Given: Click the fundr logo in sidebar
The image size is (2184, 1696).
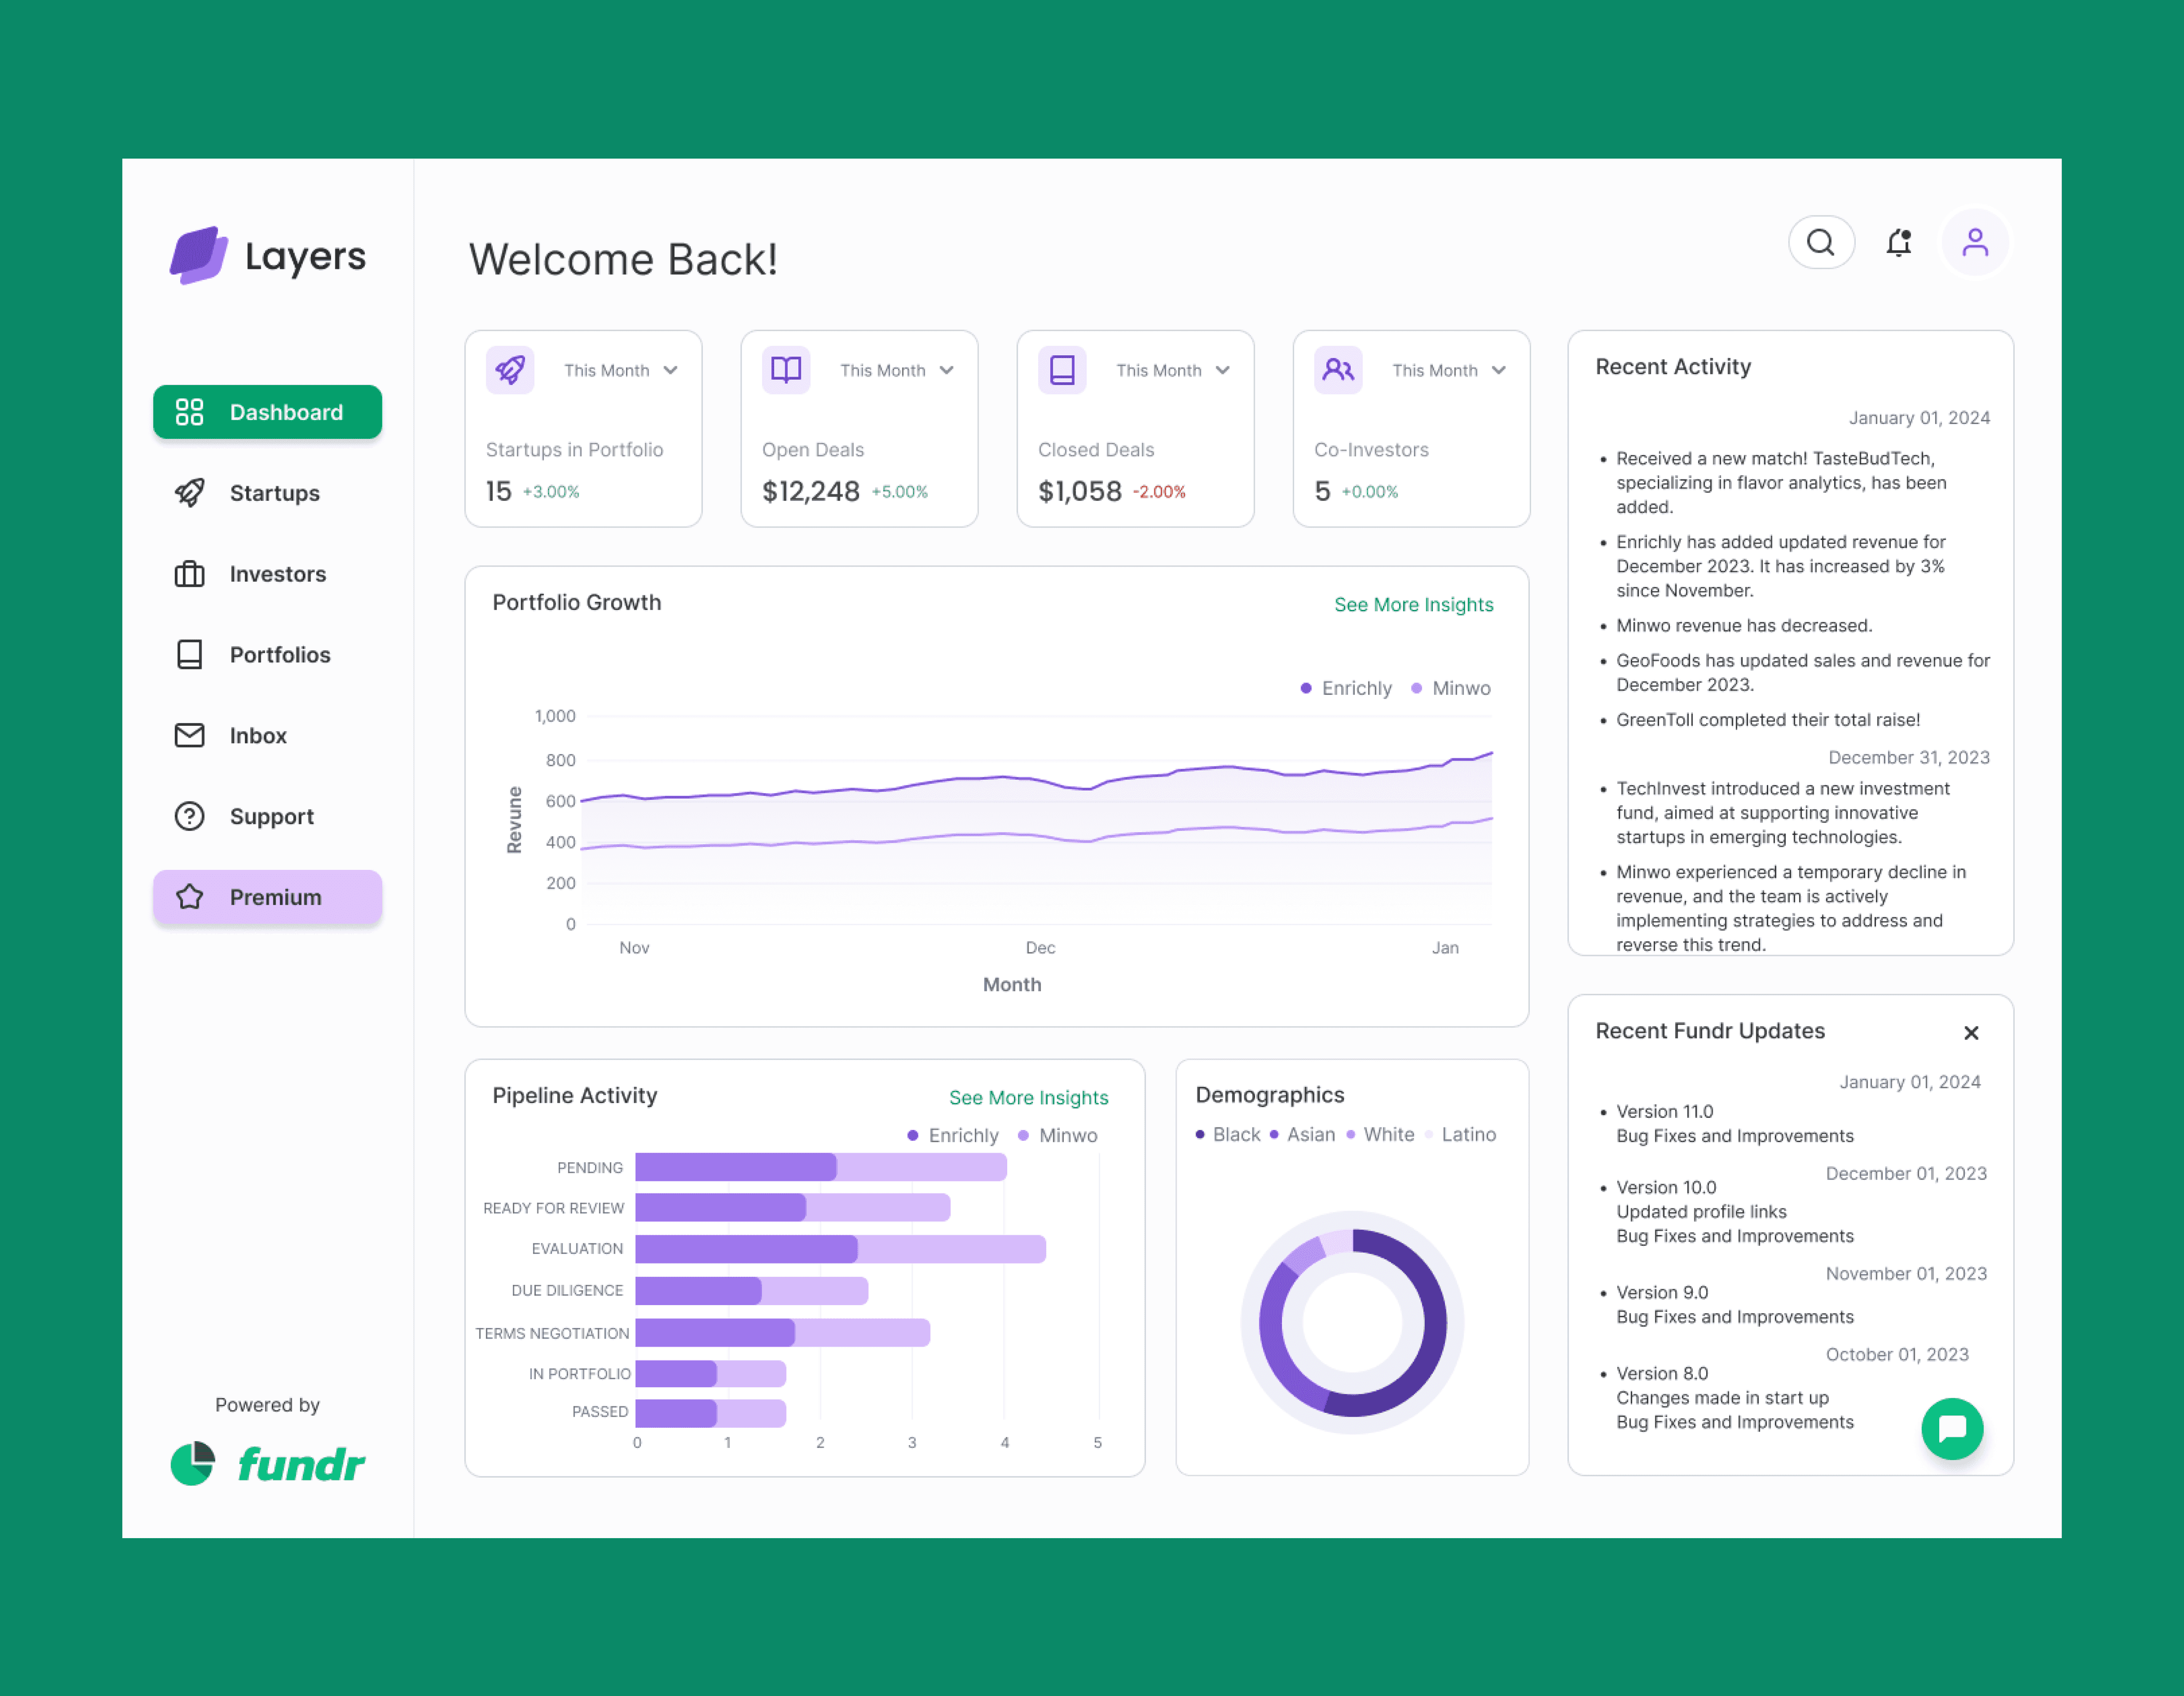Looking at the screenshot, I should (x=268, y=1464).
